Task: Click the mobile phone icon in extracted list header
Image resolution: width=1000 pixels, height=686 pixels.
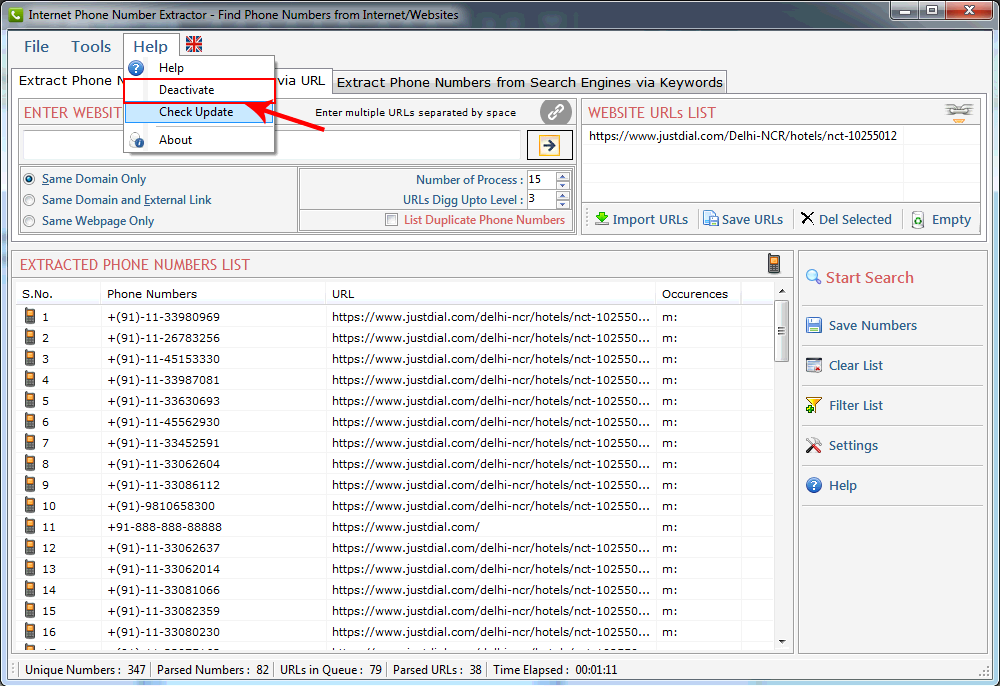Action: pyautogui.click(x=774, y=263)
